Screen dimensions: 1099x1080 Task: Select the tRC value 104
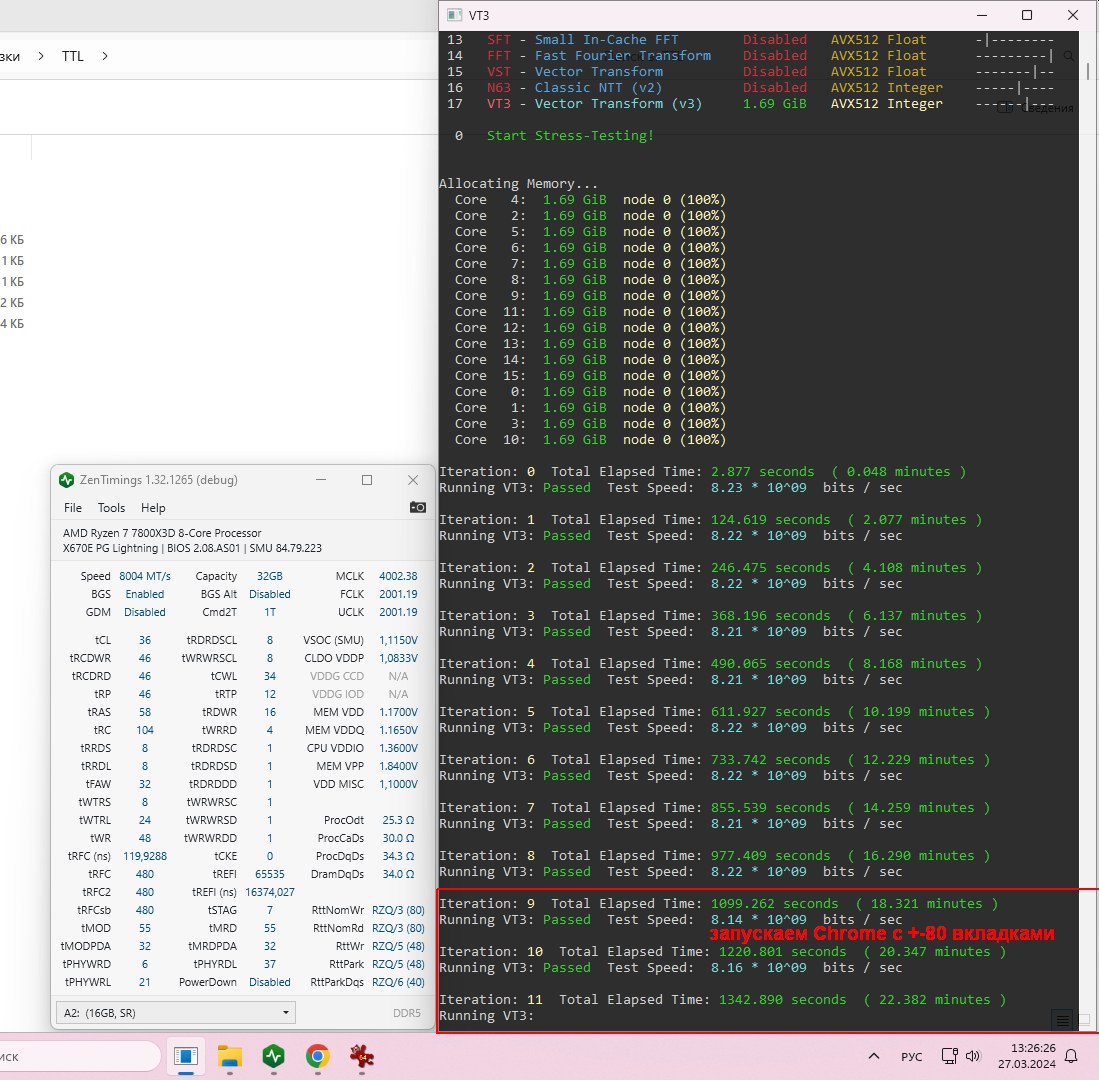coord(144,730)
